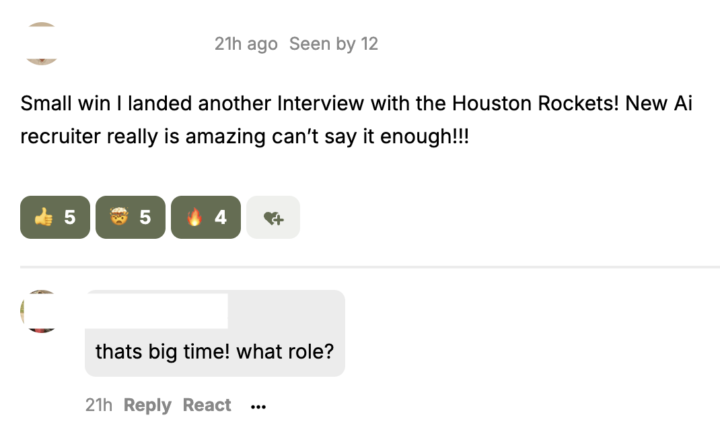The width and height of the screenshot is (720, 444).
Task: Click React under the comment
Action: tap(207, 405)
